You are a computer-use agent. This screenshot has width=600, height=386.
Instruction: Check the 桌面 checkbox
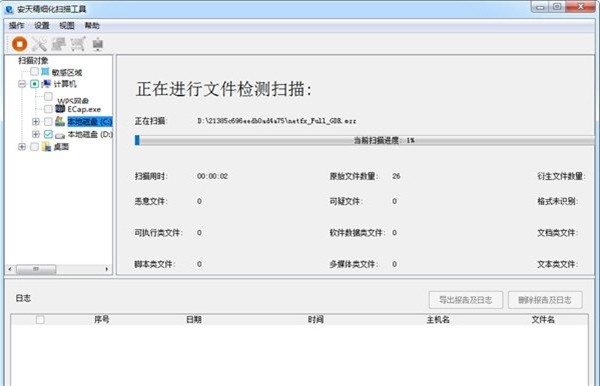coord(34,147)
